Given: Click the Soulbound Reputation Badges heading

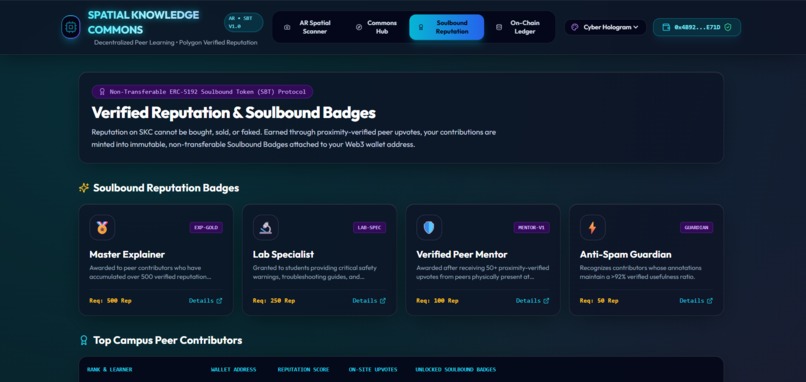Looking at the screenshot, I should (x=166, y=188).
